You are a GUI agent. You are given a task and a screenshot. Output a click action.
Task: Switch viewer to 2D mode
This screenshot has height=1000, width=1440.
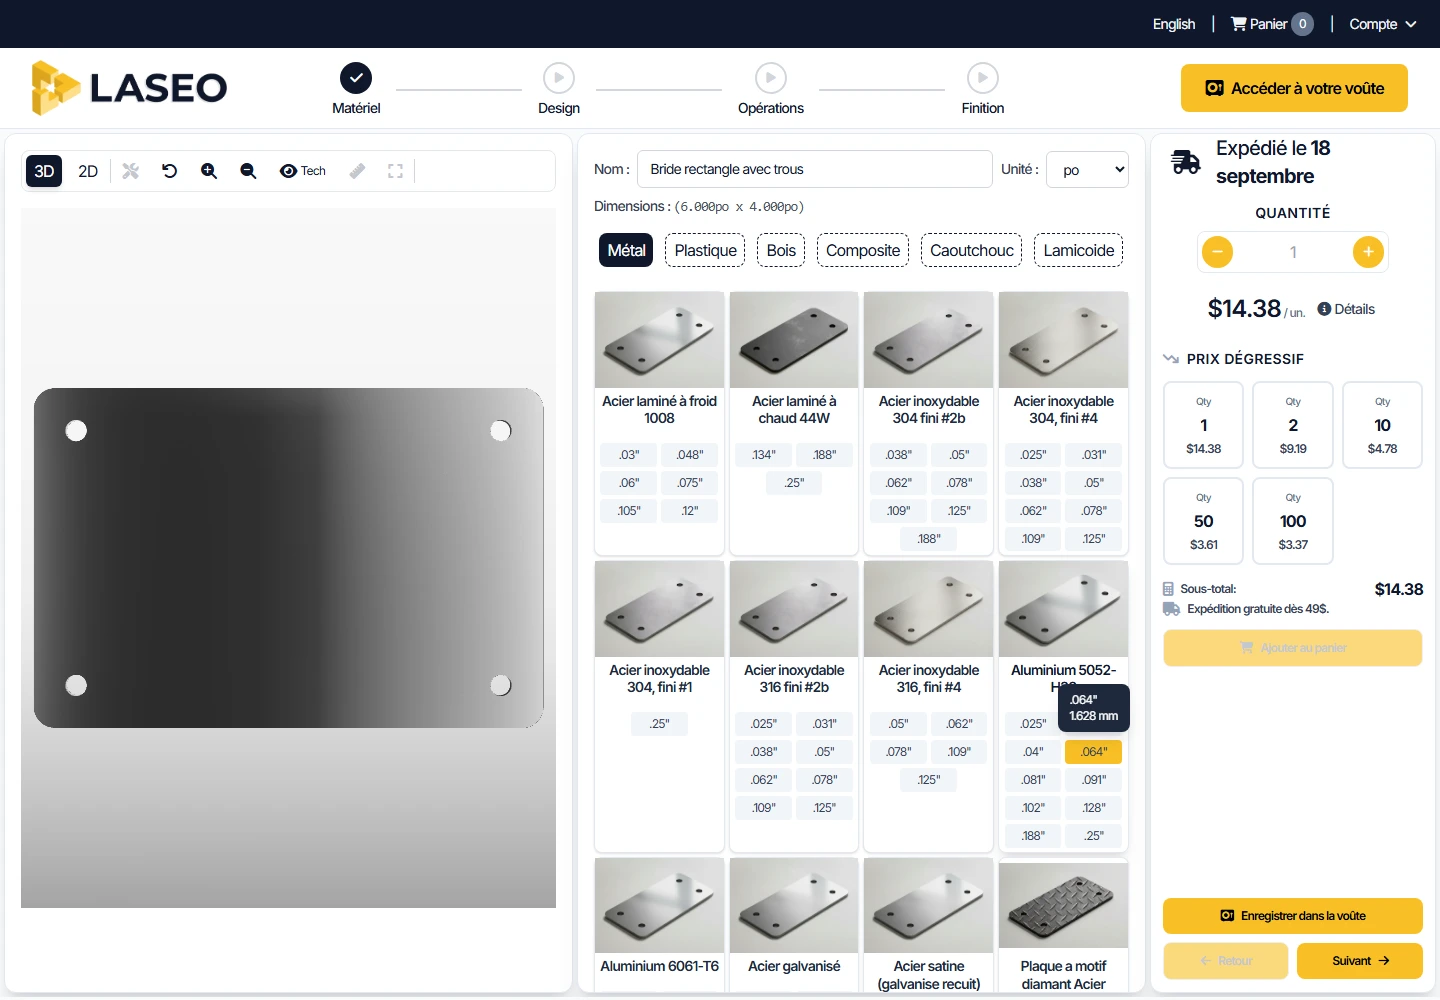(88, 171)
